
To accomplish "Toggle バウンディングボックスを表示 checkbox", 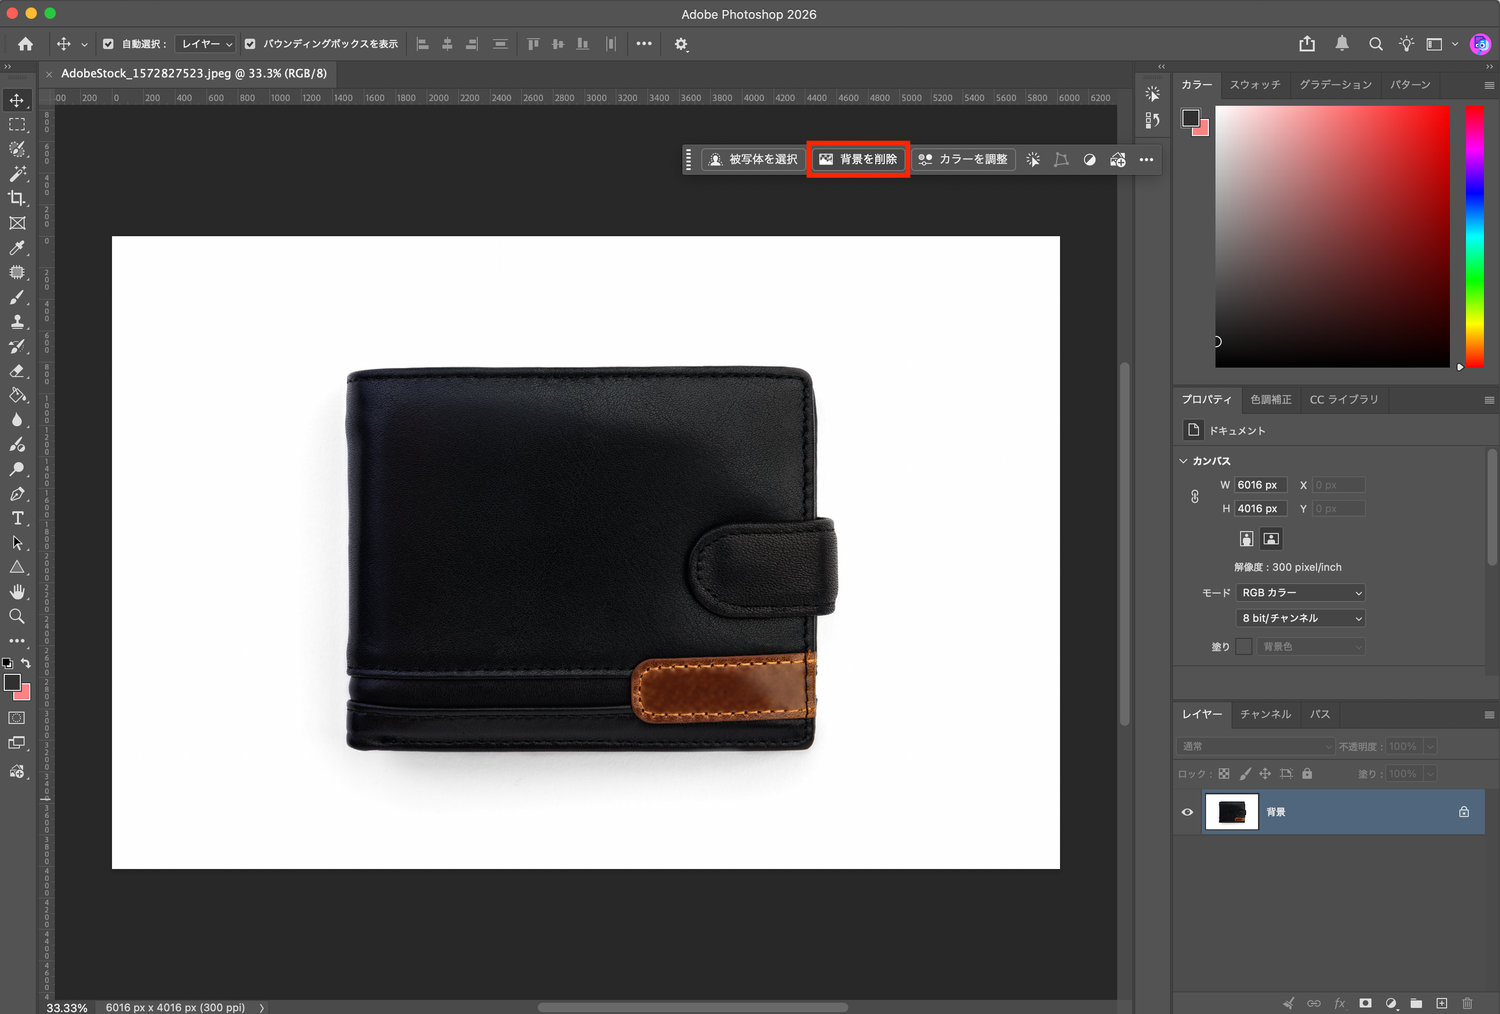I will click(x=250, y=44).
